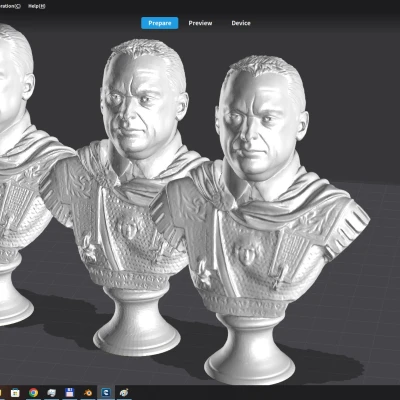
Task: Open the partly cut off Calibration menu
Action: pos(10,6)
